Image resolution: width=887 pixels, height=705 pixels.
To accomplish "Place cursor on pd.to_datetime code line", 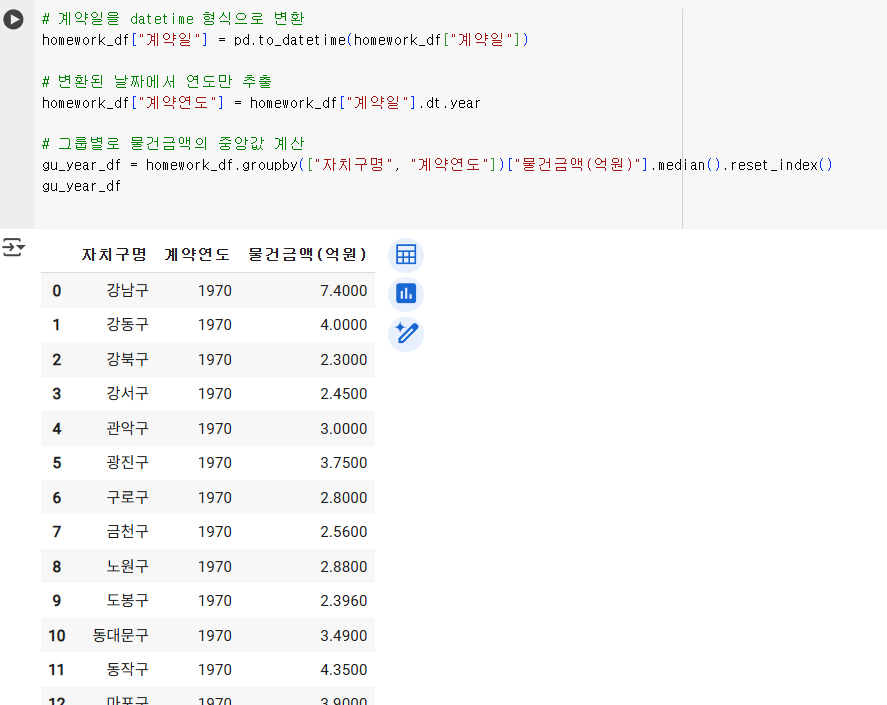I will [285, 40].
